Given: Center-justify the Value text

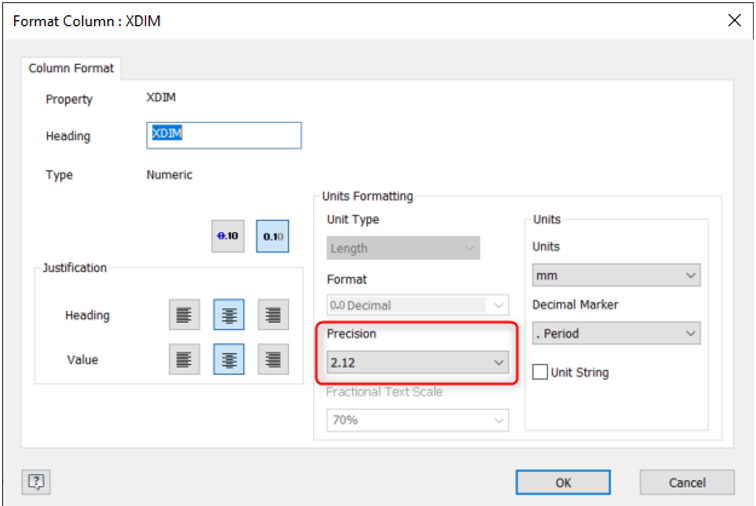Looking at the screenshot, I should [229, 359].
